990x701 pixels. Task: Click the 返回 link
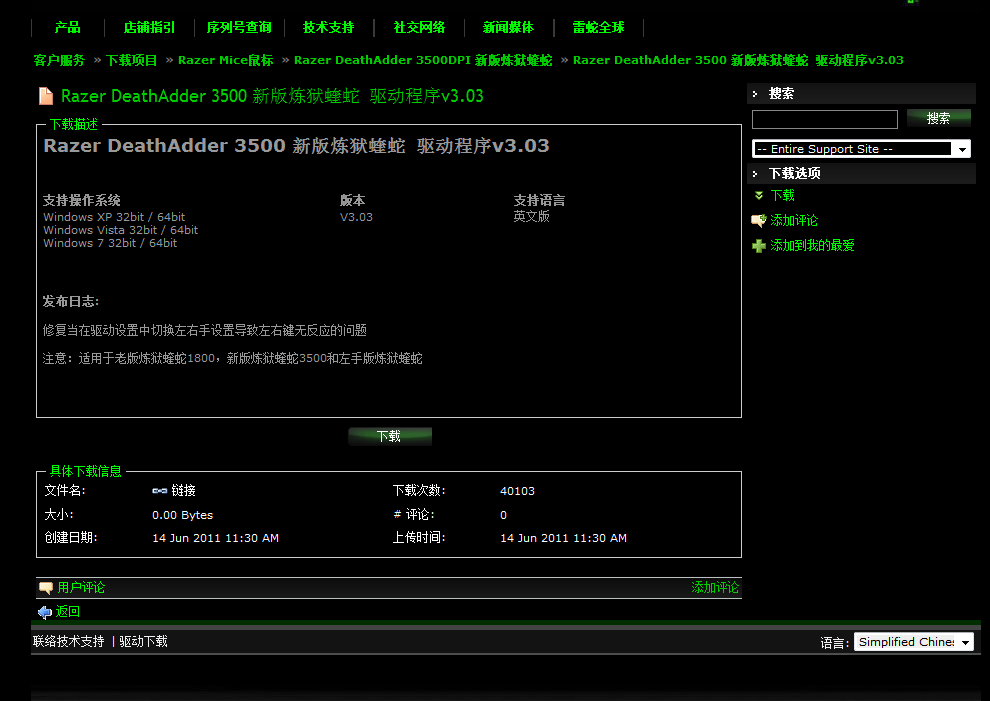pyautogui.click(x=68, y=612)
